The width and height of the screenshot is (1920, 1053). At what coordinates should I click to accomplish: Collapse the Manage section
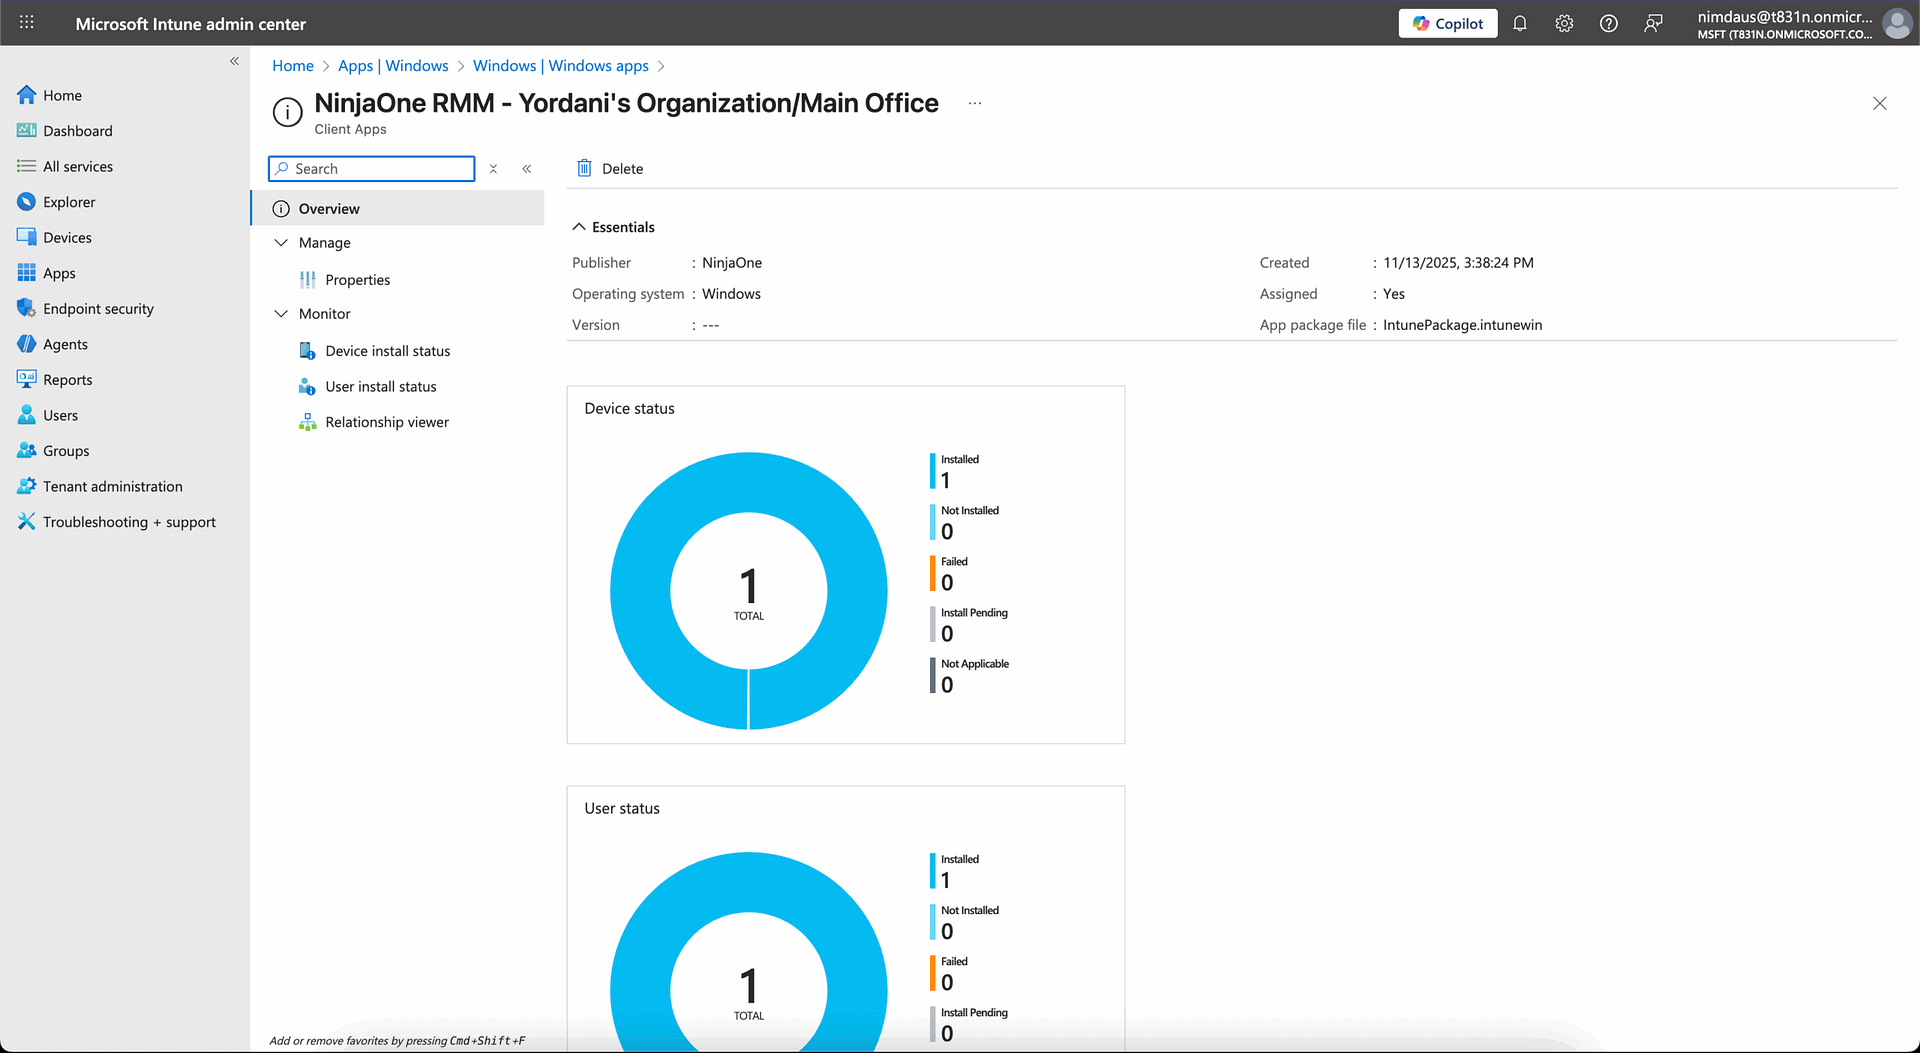[x=281, y=243]
